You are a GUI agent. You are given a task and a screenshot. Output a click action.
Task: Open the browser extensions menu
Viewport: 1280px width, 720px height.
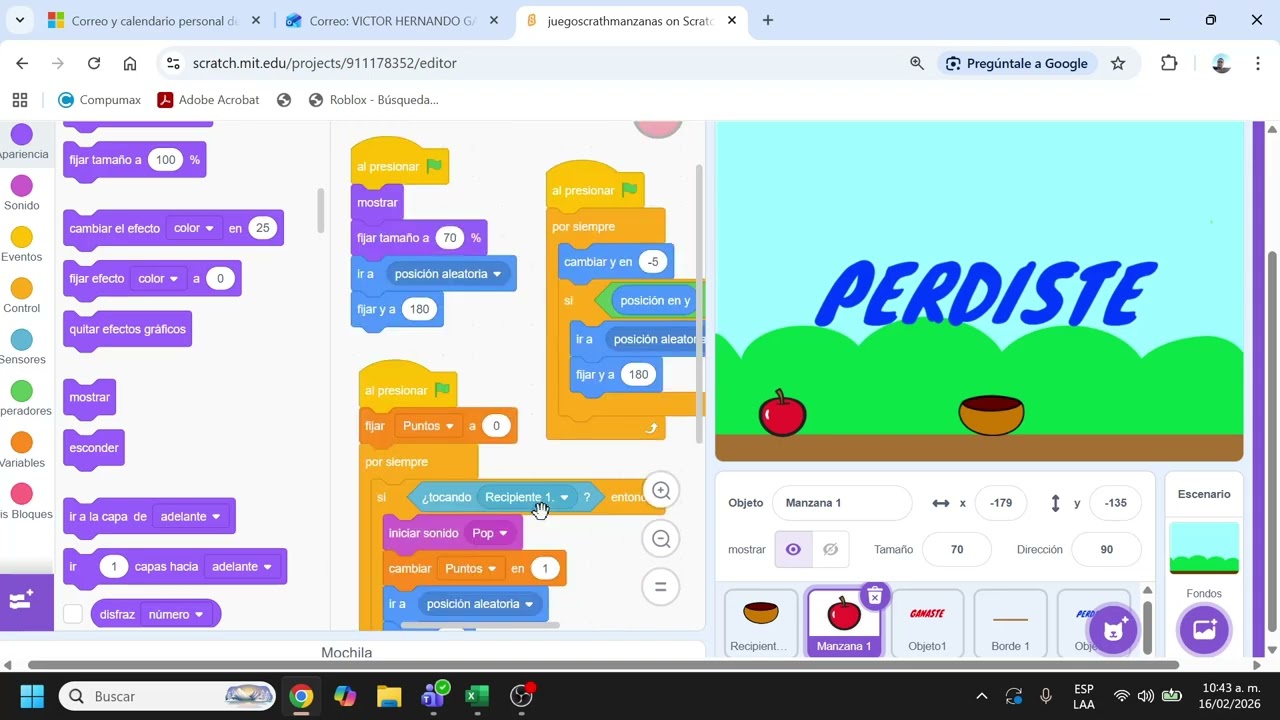tap(1169, 63)
